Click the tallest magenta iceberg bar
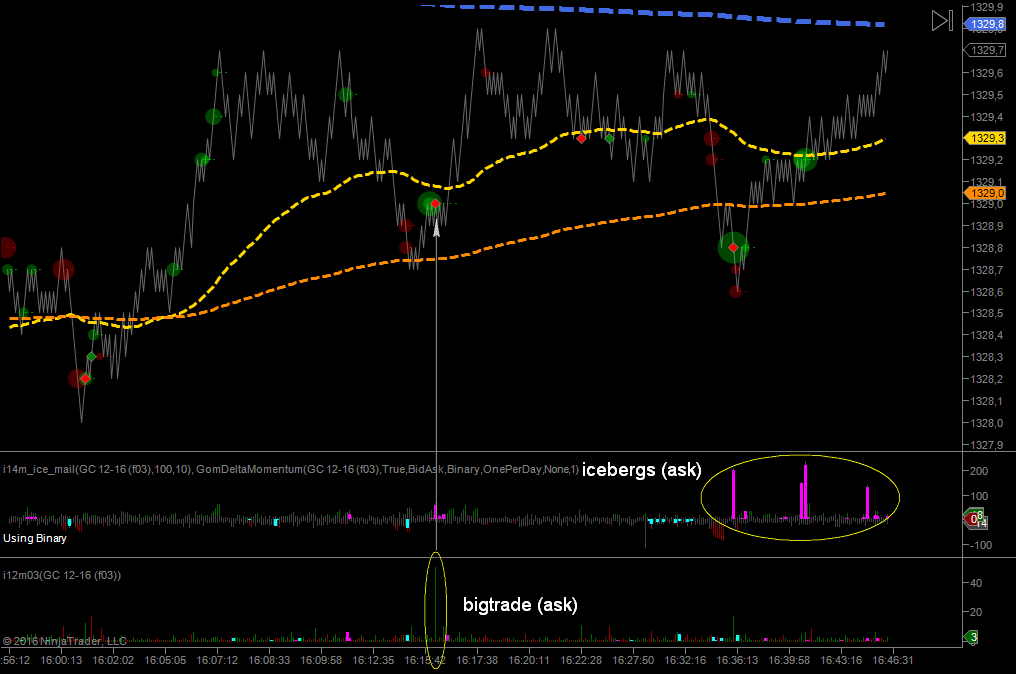 click(806, 490)
